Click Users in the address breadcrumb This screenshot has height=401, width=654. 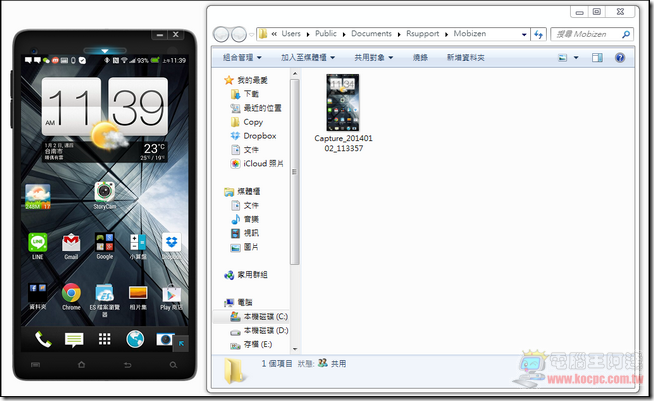(x=291, y=34)
